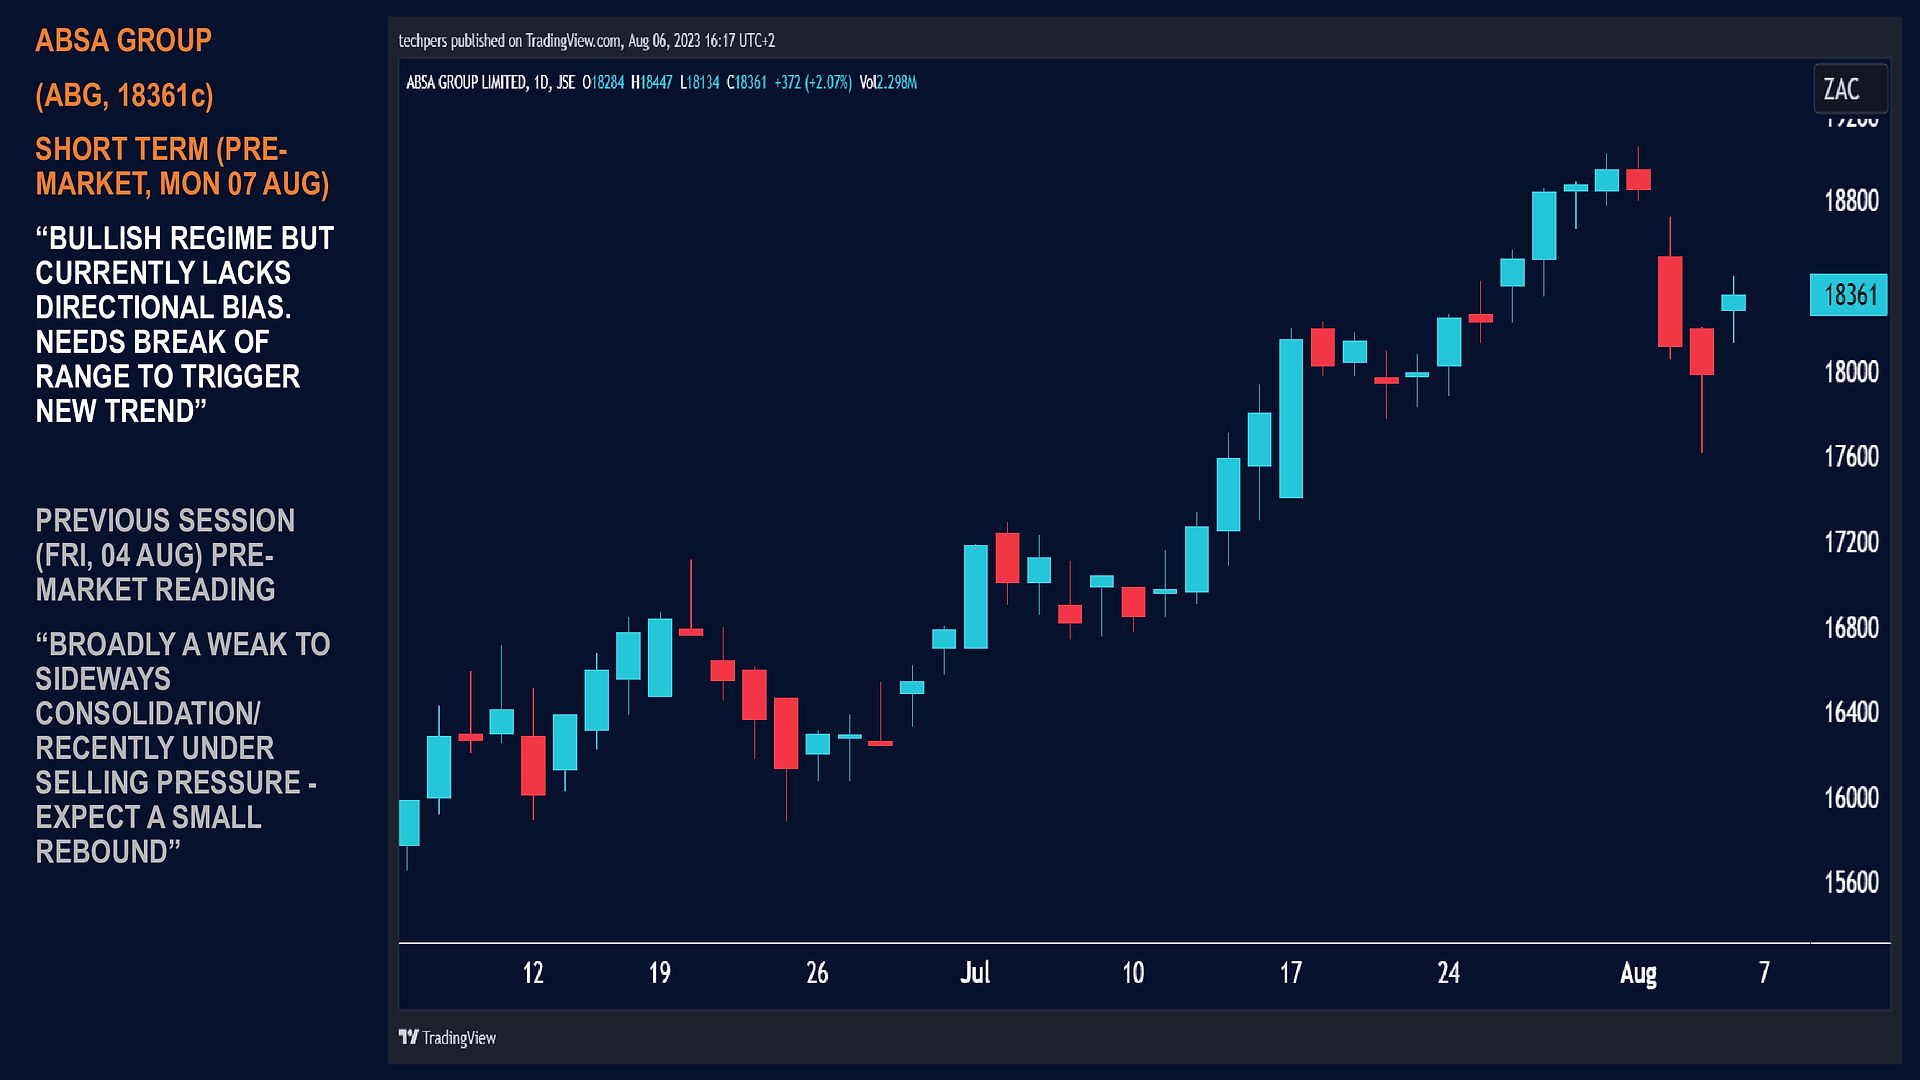Select the Aug label on time axis
This screenshot has width=1920, height=1080.
[1638, 972]
